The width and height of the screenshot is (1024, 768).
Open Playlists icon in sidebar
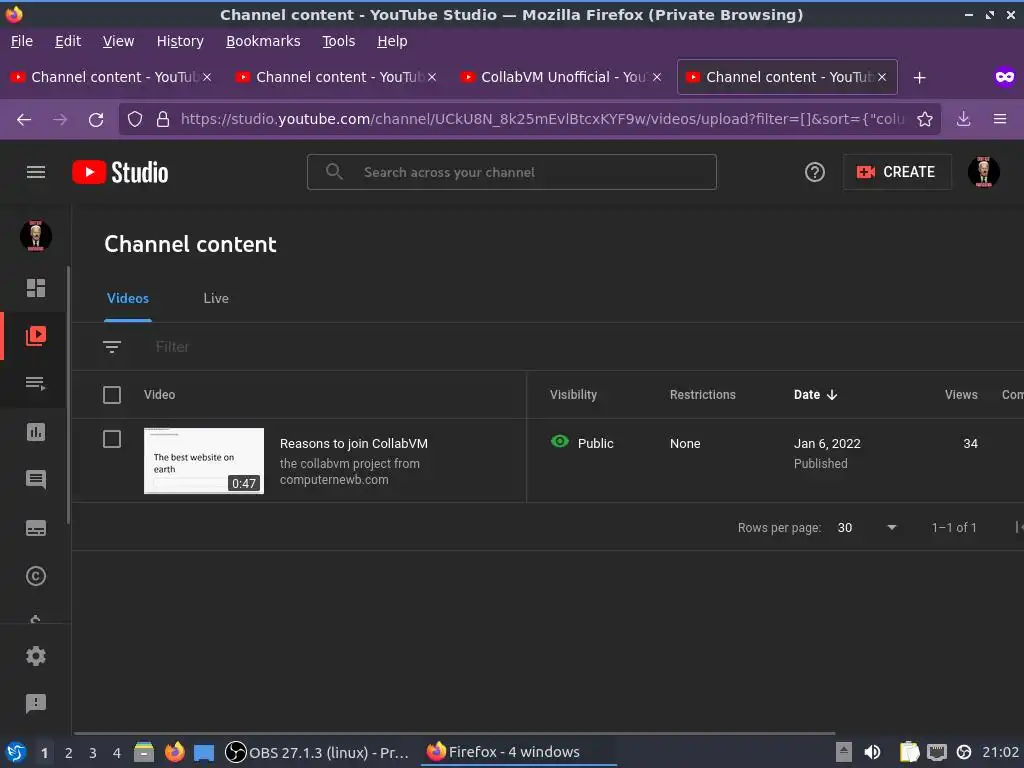(x=36, y=383)
